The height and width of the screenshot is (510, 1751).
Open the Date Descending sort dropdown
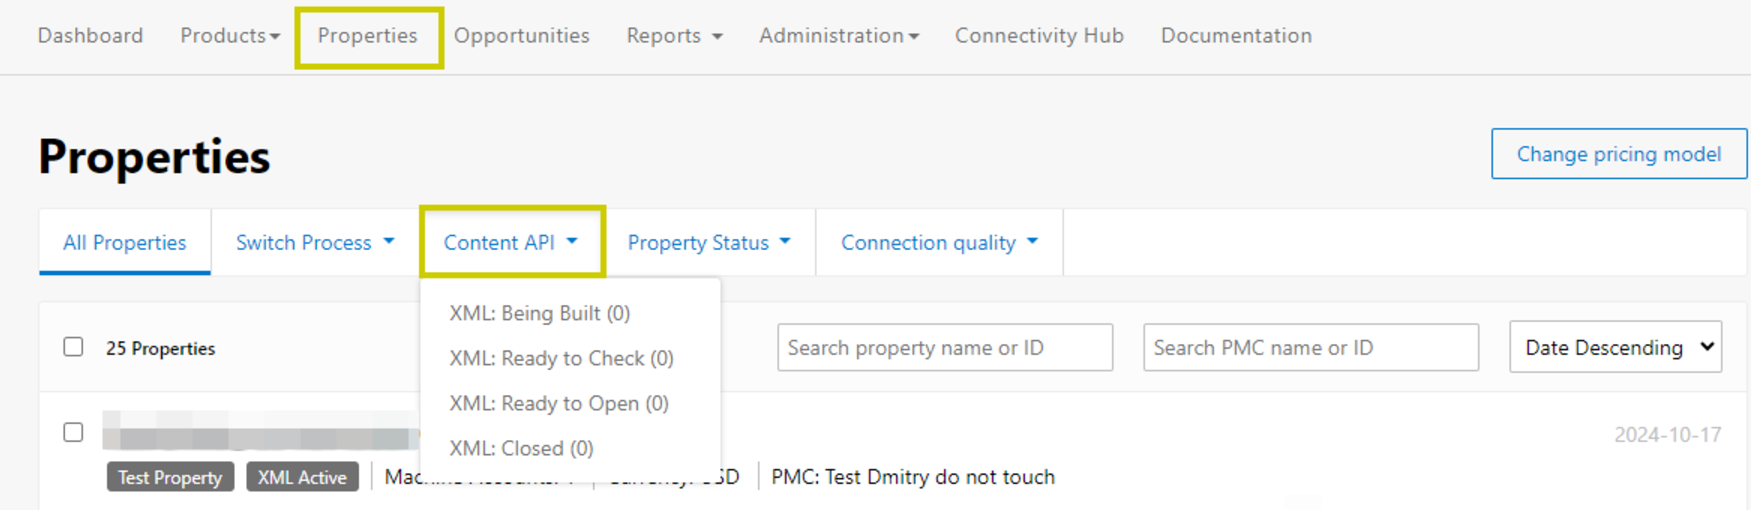1615,347
